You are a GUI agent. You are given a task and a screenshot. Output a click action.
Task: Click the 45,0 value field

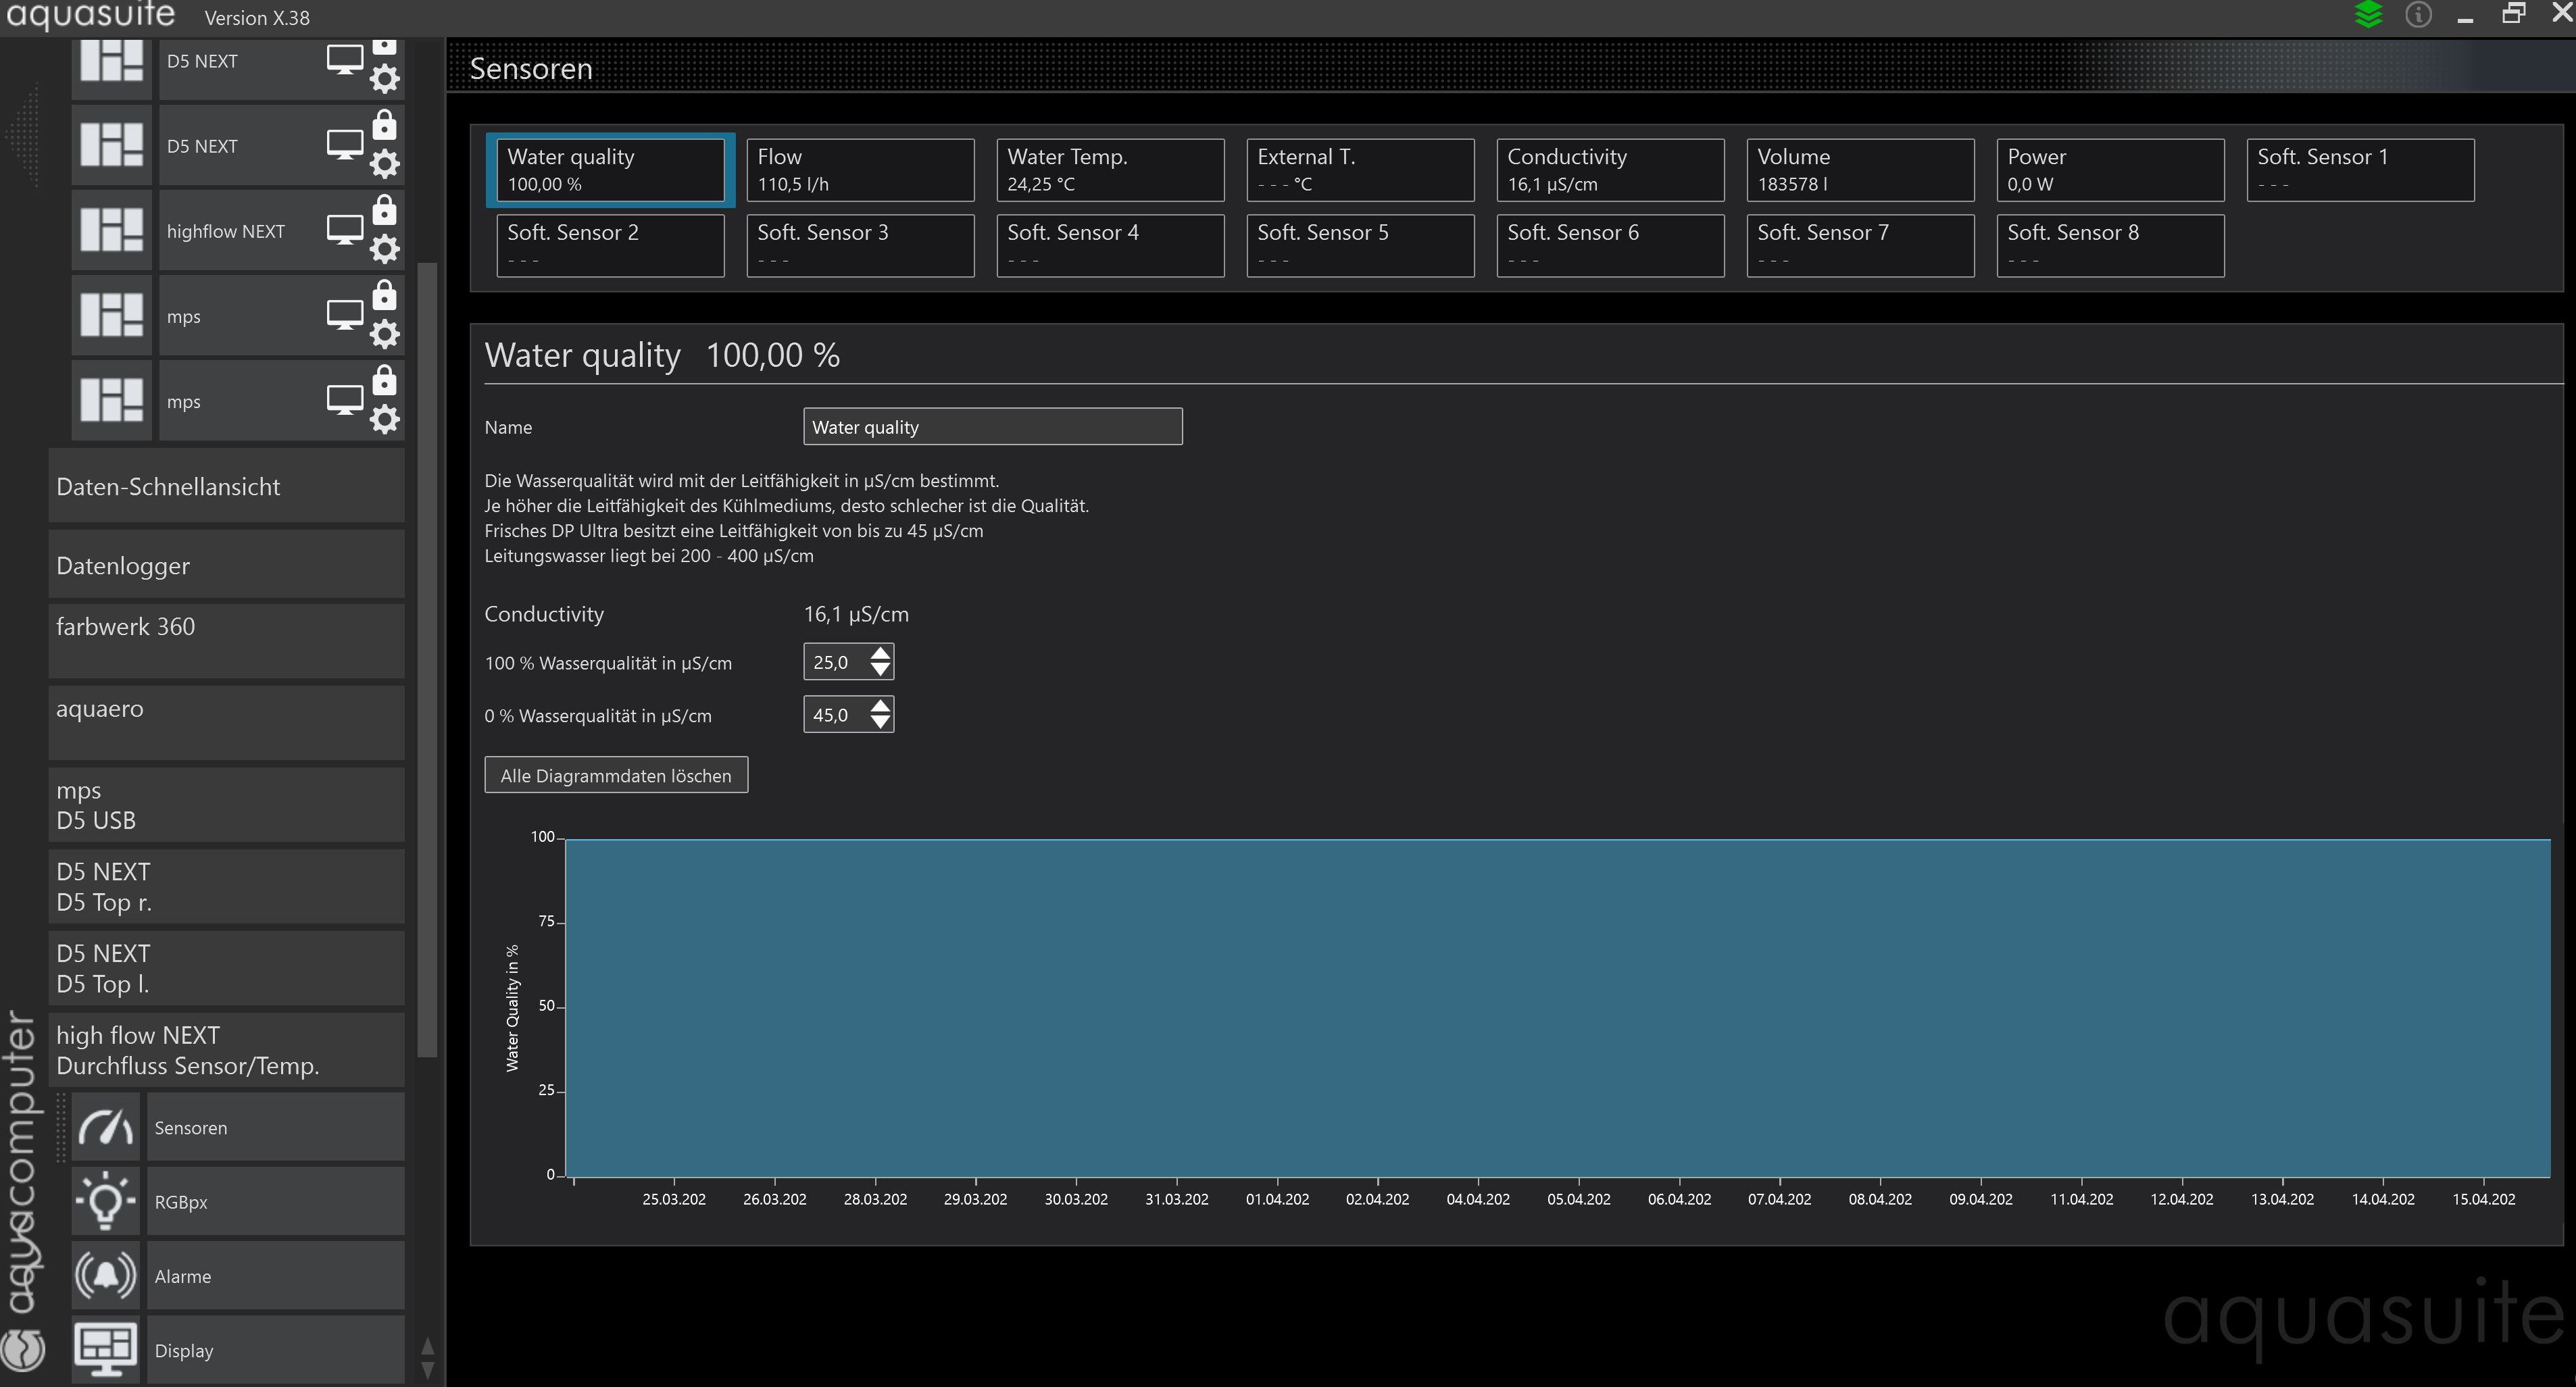pos(836,715)
